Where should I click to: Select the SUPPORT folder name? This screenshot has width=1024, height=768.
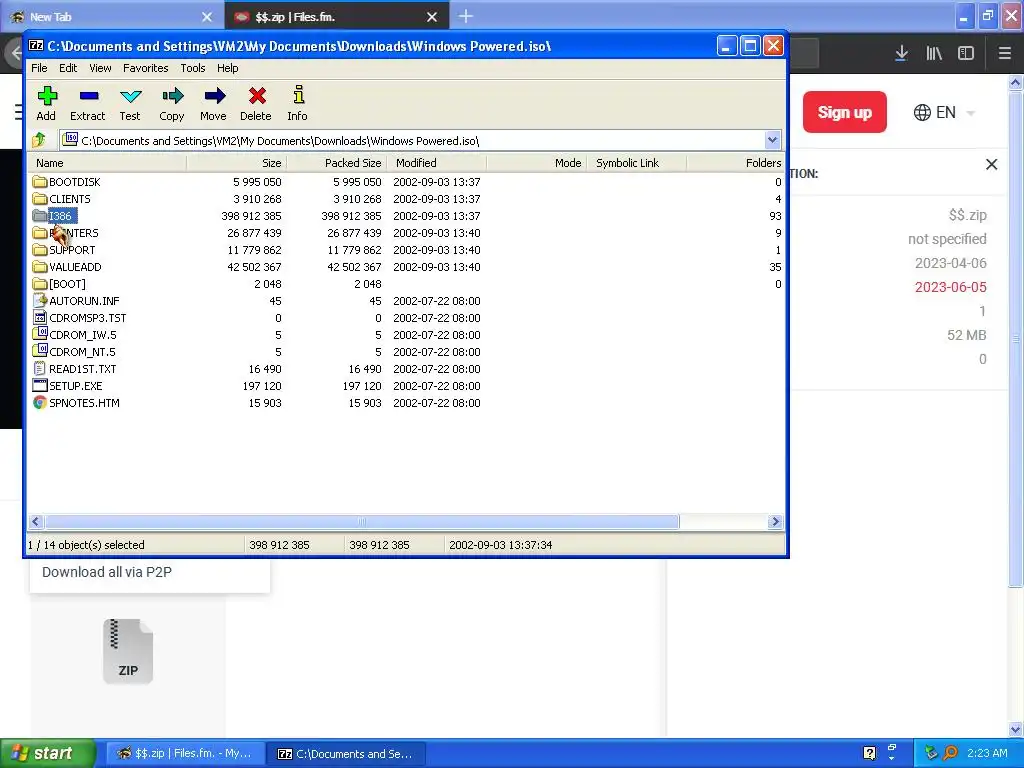point(72,249)
